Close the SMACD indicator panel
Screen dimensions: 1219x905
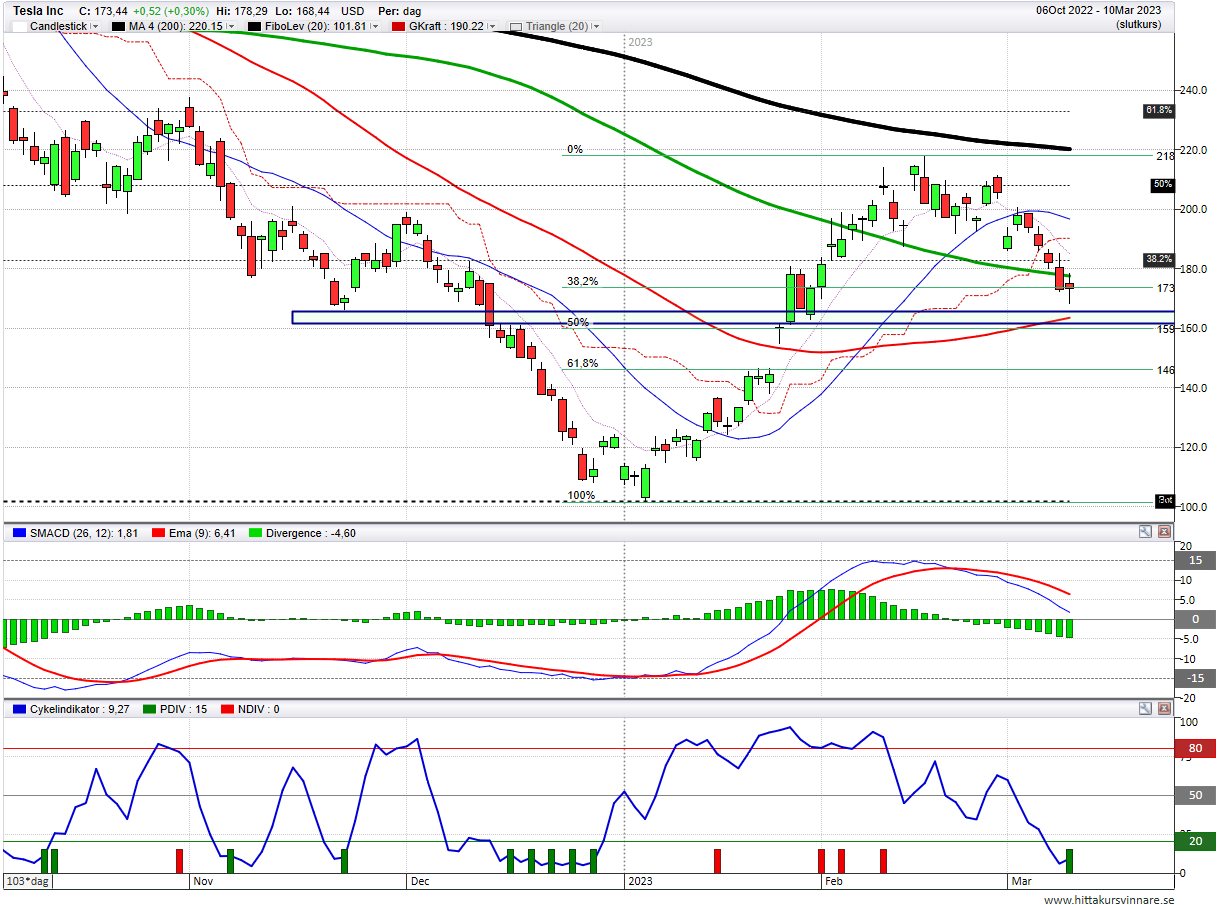[1164, 532]
